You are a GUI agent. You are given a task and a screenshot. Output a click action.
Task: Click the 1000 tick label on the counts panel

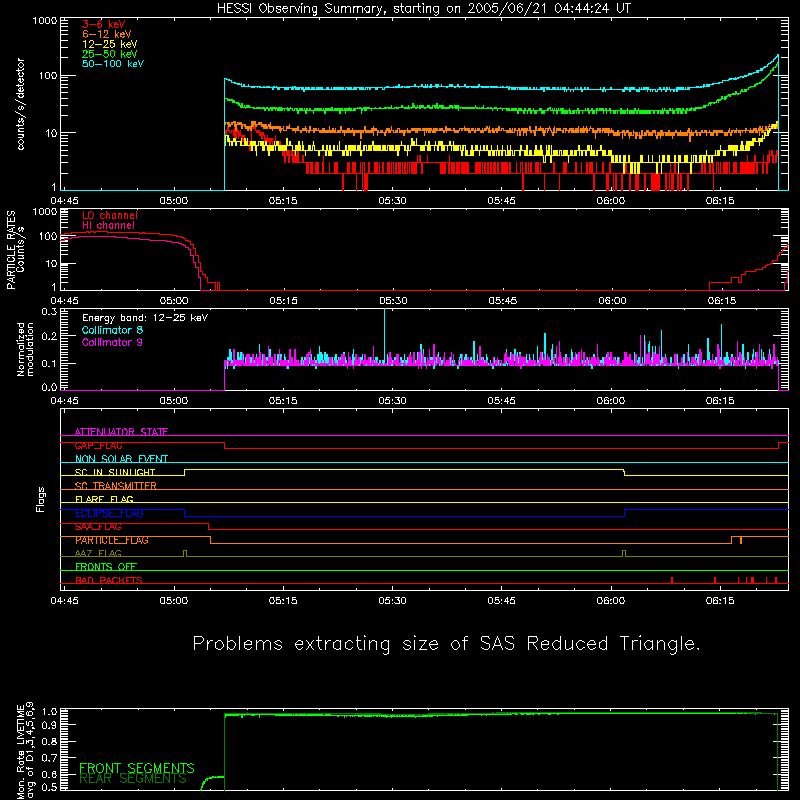coord(45,21)
